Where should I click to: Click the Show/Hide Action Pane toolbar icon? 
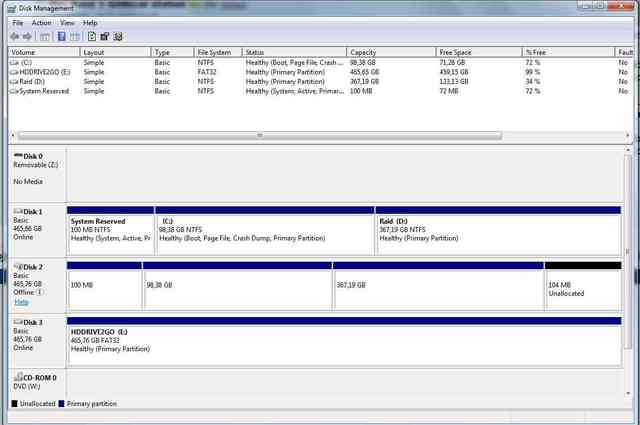(75, 37)
